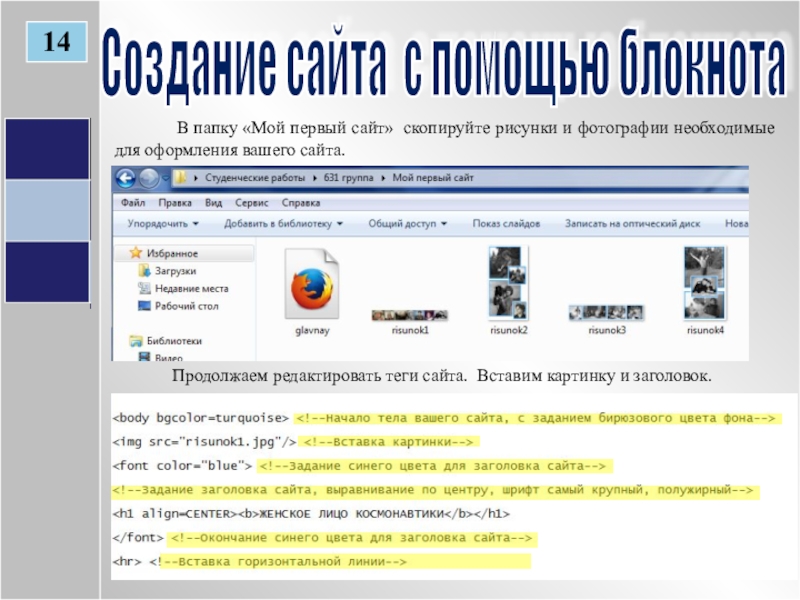Viewport: 800px width, 600px height.
Task: Click the Вставка картинки comment
Action: point(389,442)
